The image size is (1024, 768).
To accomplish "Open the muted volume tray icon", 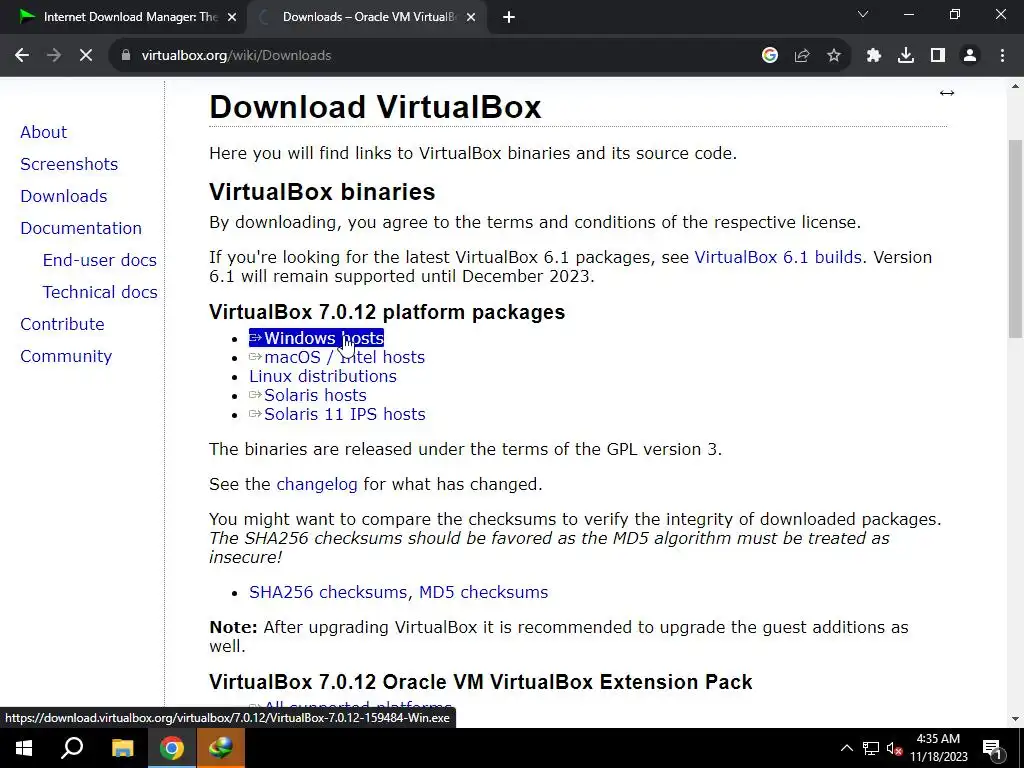I will coord(895,748).
